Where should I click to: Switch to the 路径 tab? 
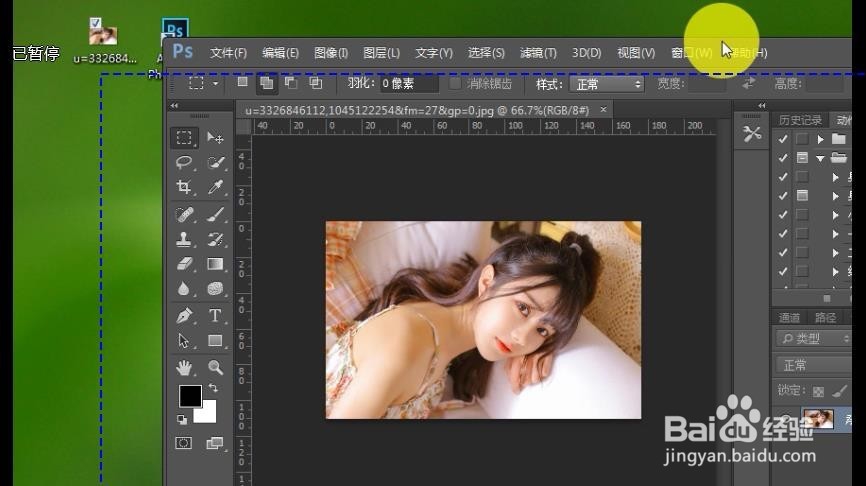(825, 318)
